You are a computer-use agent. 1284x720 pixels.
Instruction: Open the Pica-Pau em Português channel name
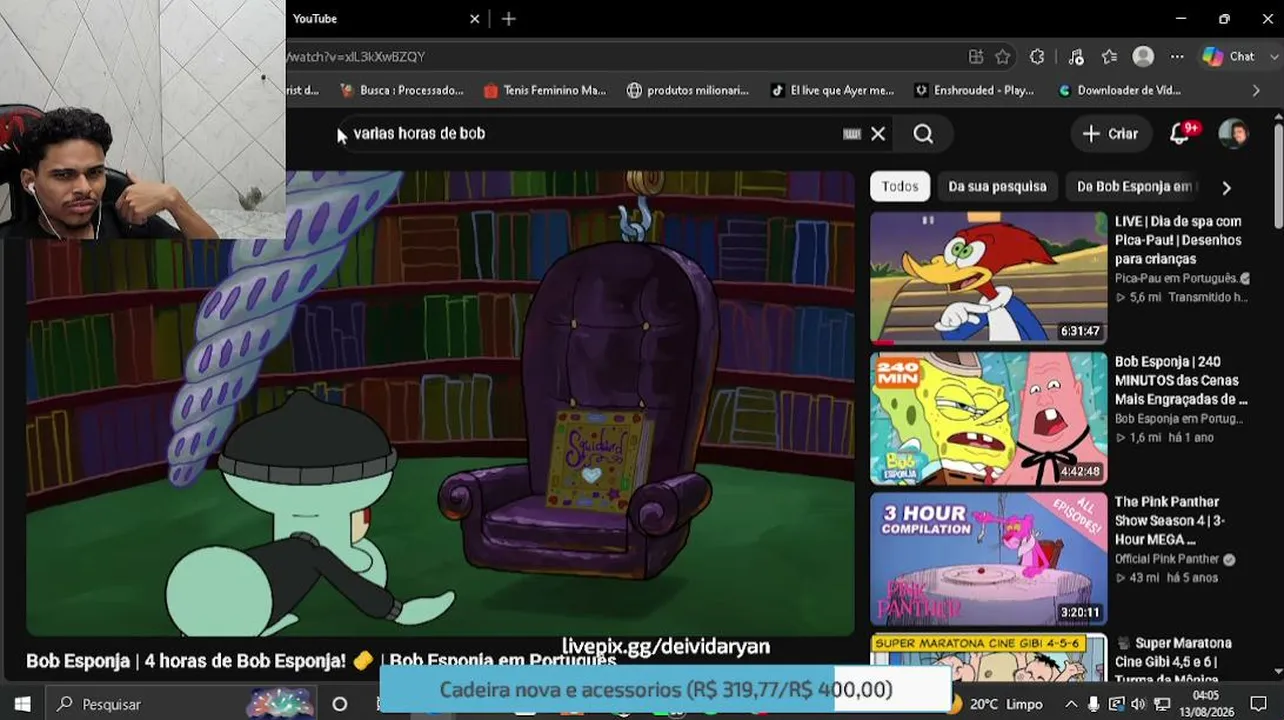pyautogui.click(x=1176, y=278)
